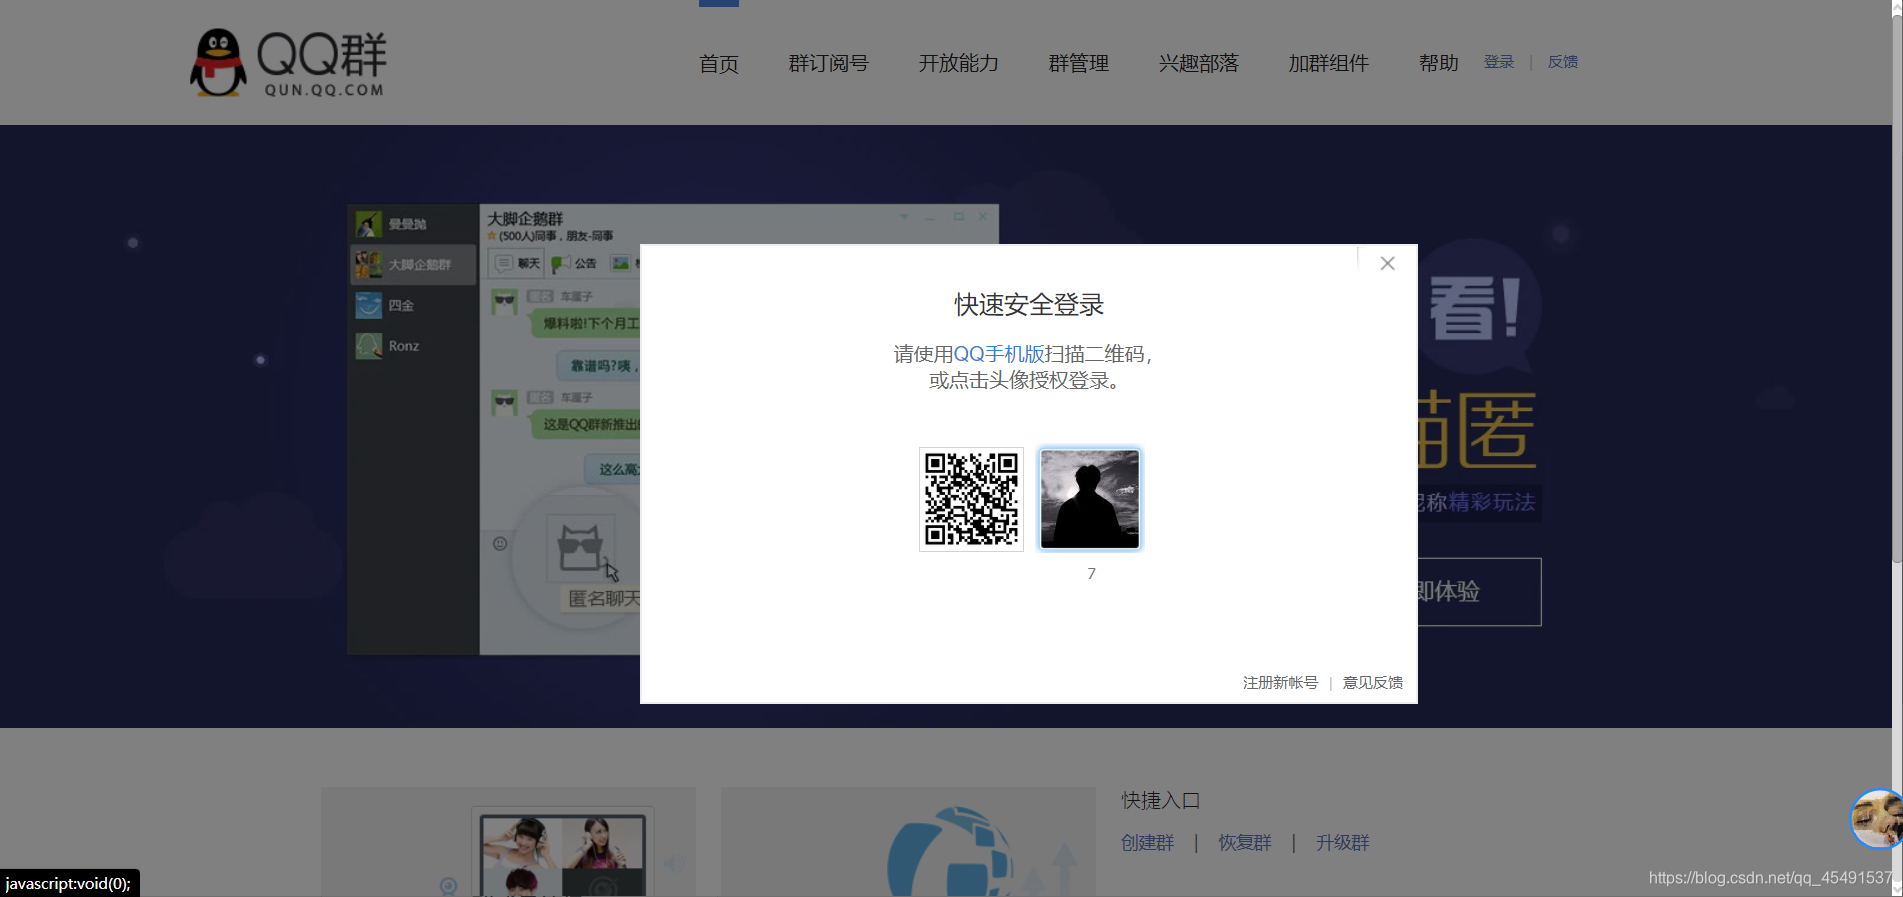Click the QQ手机版 link in the login dialog
Viewport: 1903px width, 897px height.
(999, 354)
